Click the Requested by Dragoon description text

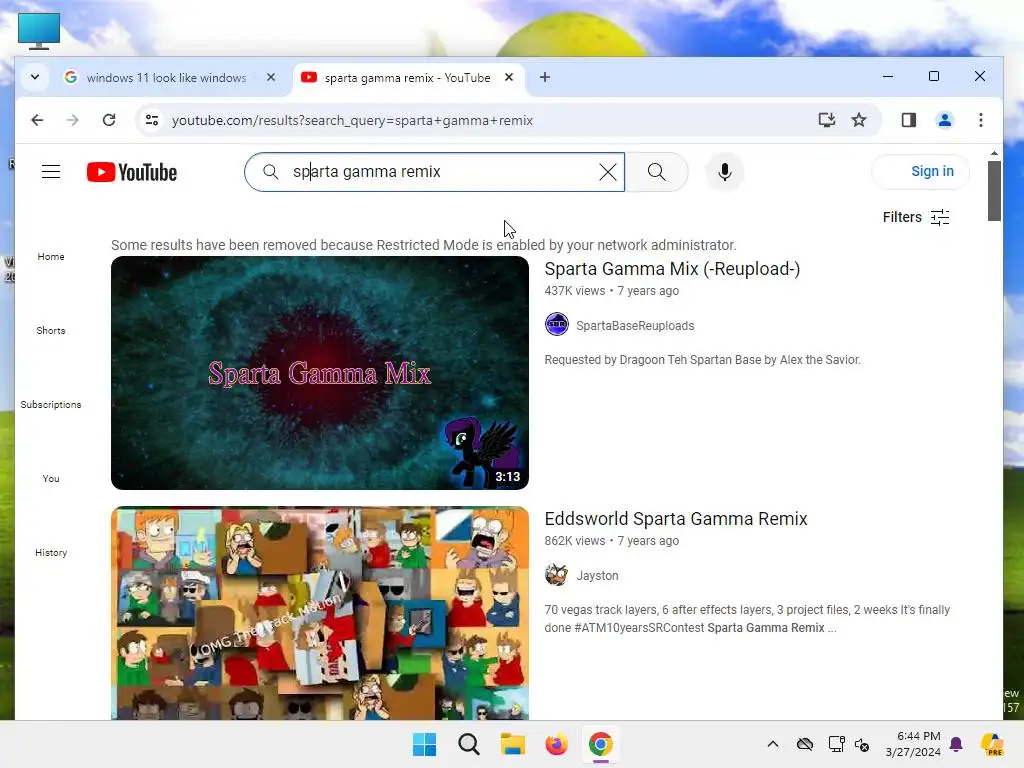703,360
